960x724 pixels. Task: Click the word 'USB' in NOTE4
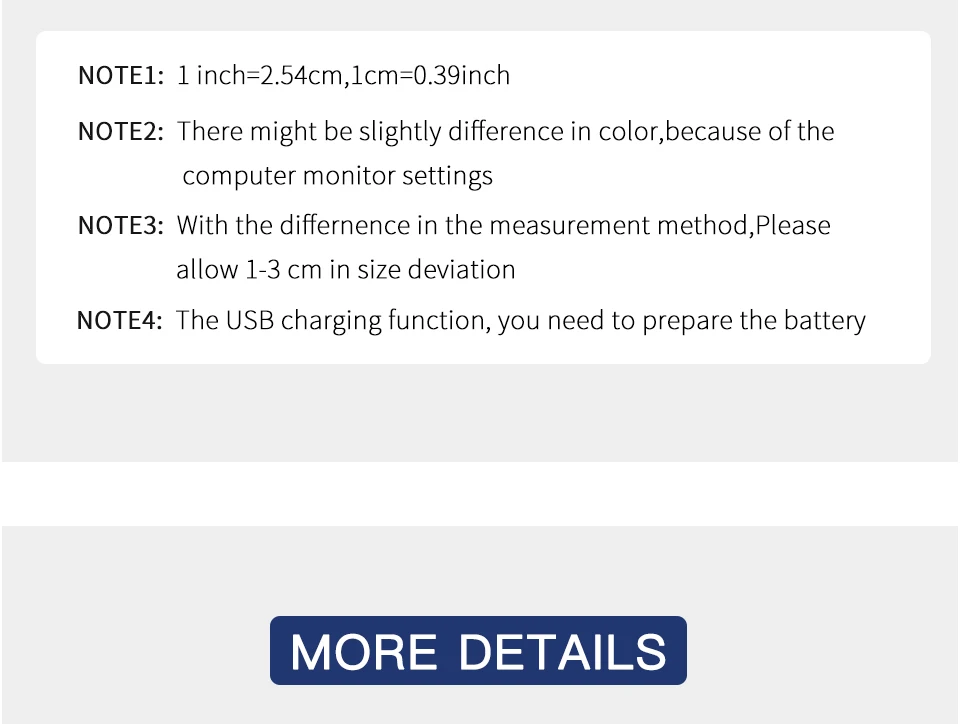click(x=250, y=321)
